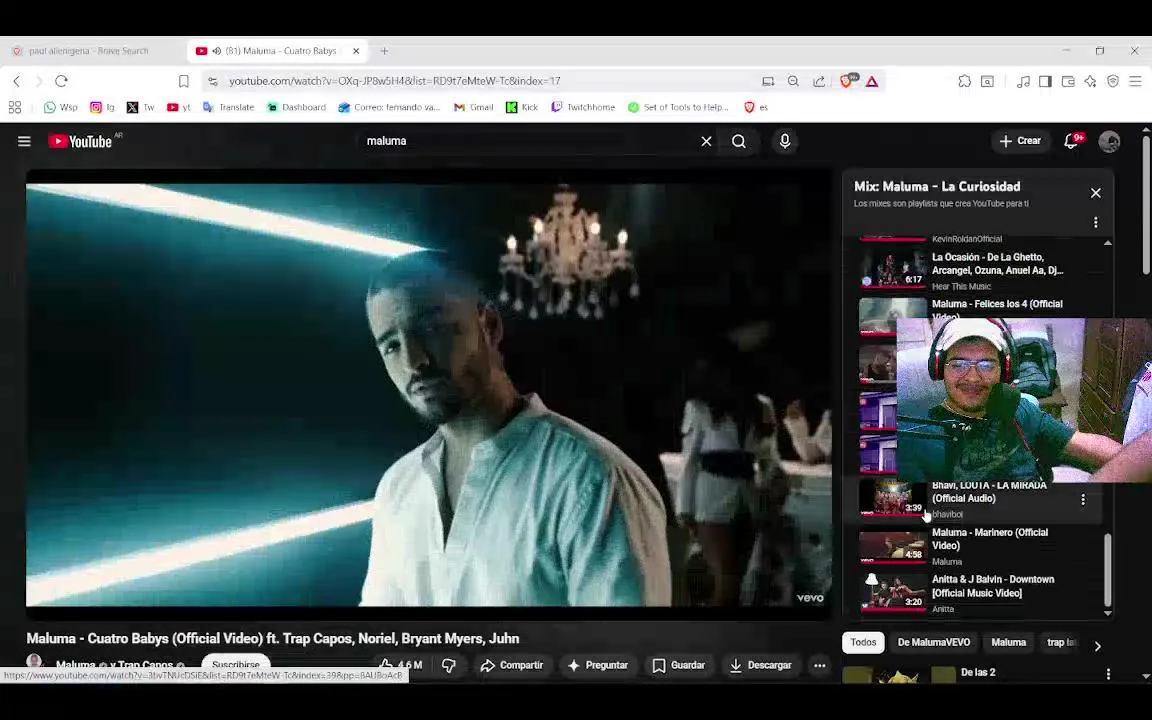This screenshot has height=720, width=1152.
Task: Dislike the video with thumbs down
Action: click(449, 665)
